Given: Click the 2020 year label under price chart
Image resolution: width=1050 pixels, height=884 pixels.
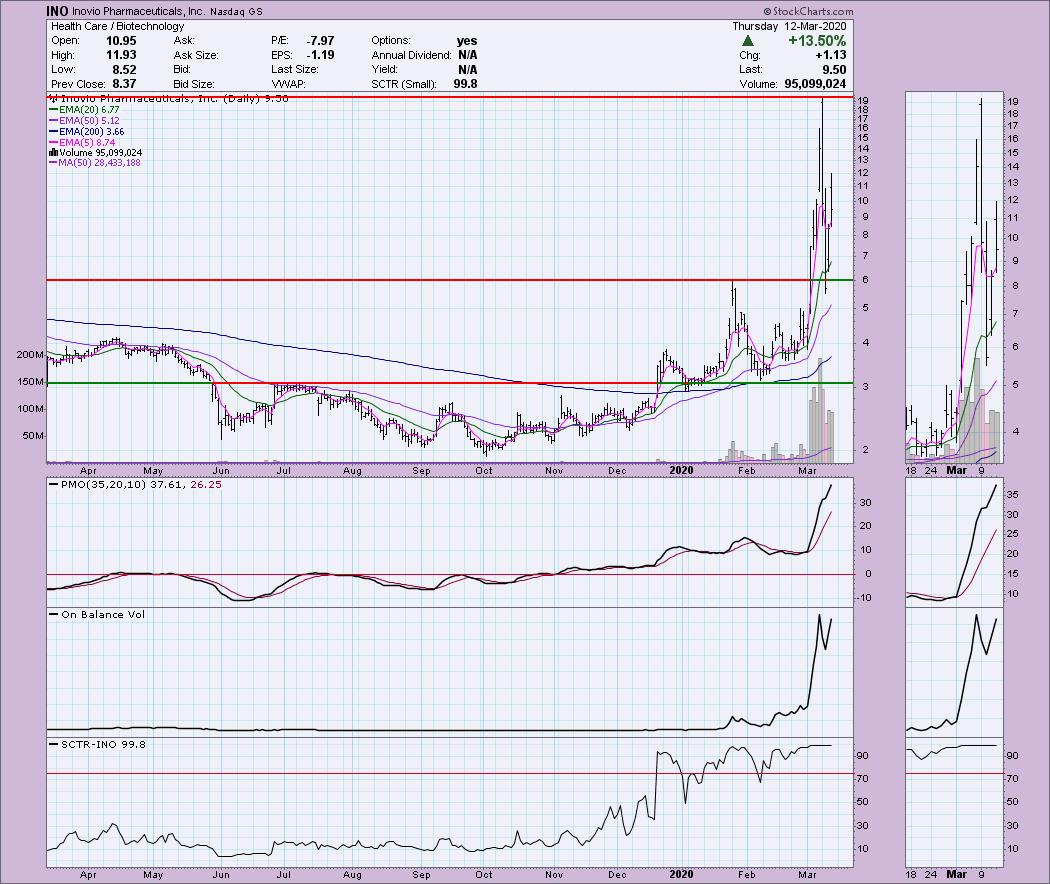Looking at the screenshot, I should [x=681, y=470].
